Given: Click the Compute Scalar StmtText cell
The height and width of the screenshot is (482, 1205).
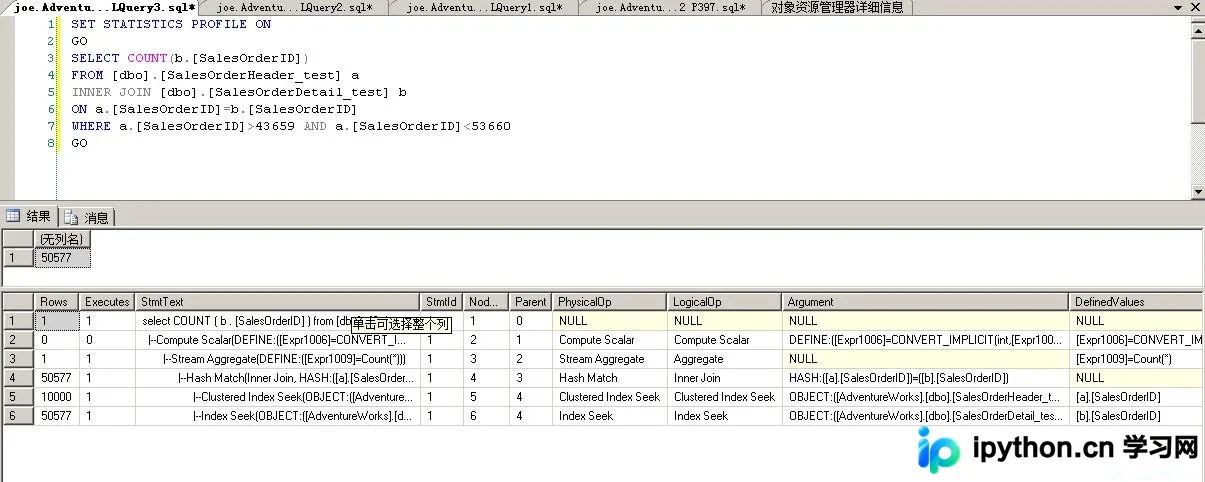Looking at the screenshot, I should pyautogui.click(x=277, y=340).
